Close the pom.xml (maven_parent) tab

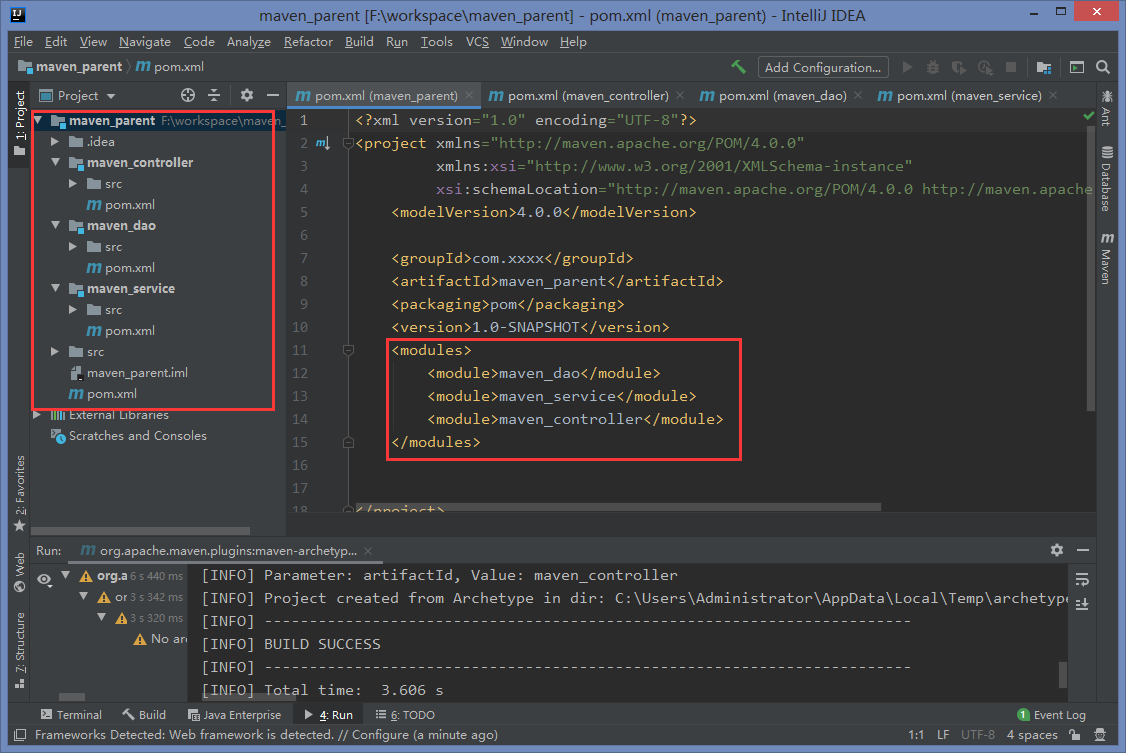coord(469,95)
